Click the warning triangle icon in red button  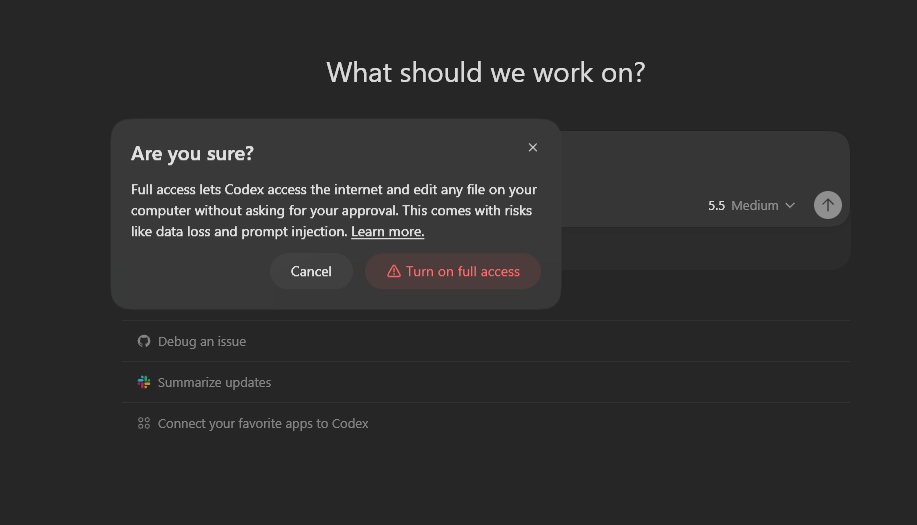[394, 271]
